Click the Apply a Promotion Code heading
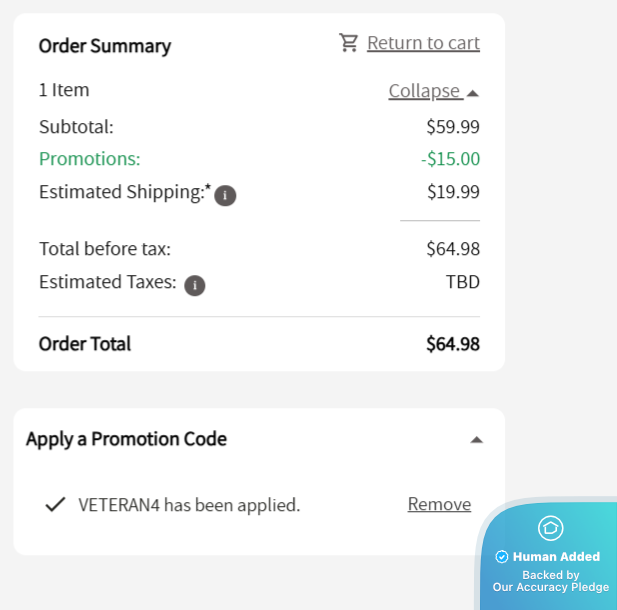This screenshot has width=617, height=610. coord(126,439)
